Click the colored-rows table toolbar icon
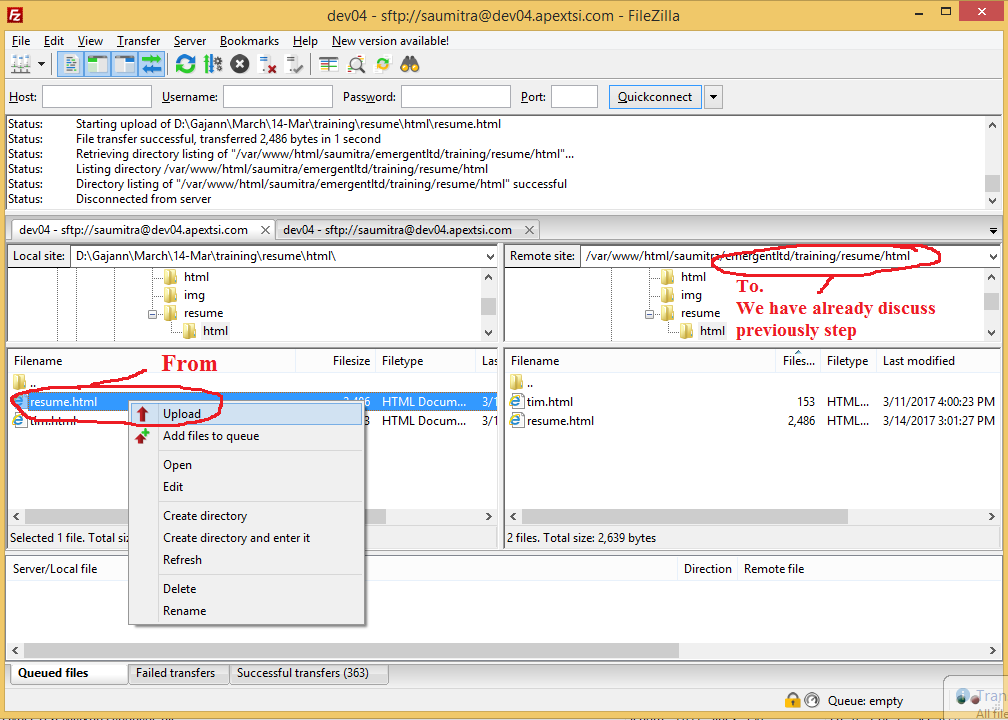Screen dimensions: 1008x720 click(328, 64)
